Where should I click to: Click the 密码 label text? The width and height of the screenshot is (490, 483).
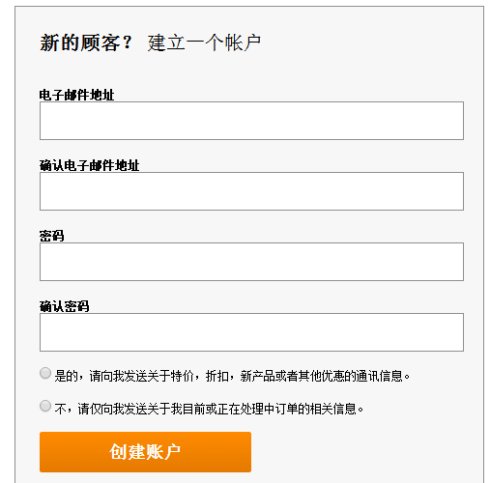click(52, 236)
